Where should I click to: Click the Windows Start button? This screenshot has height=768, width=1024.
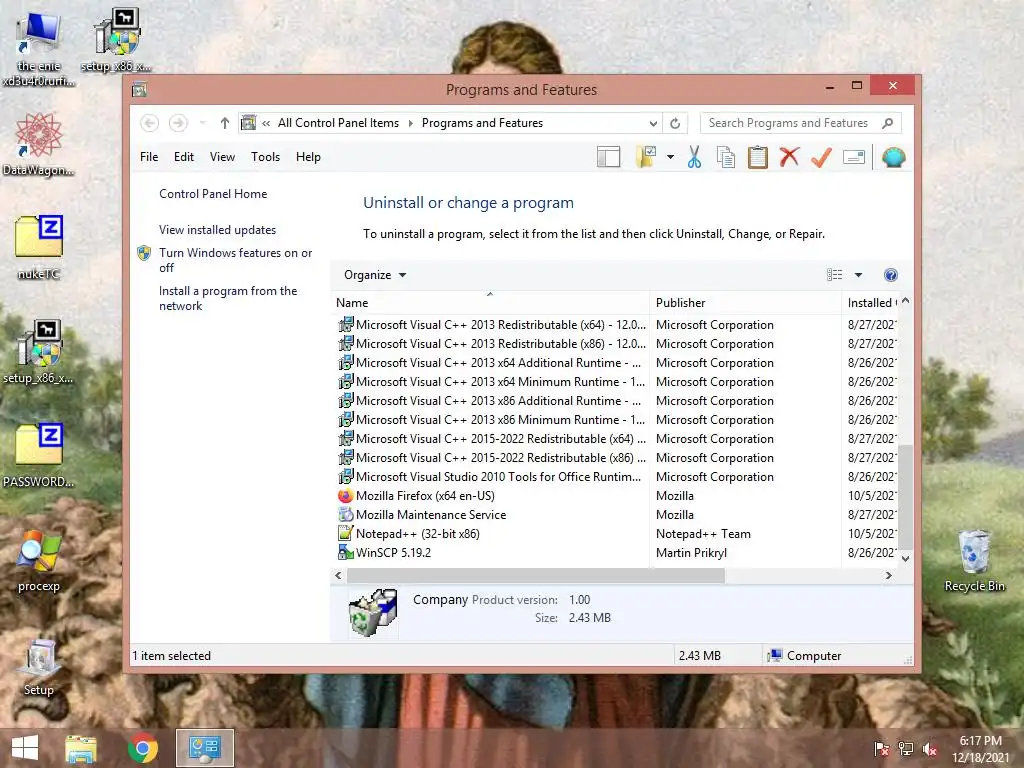[x=25, y=748]
